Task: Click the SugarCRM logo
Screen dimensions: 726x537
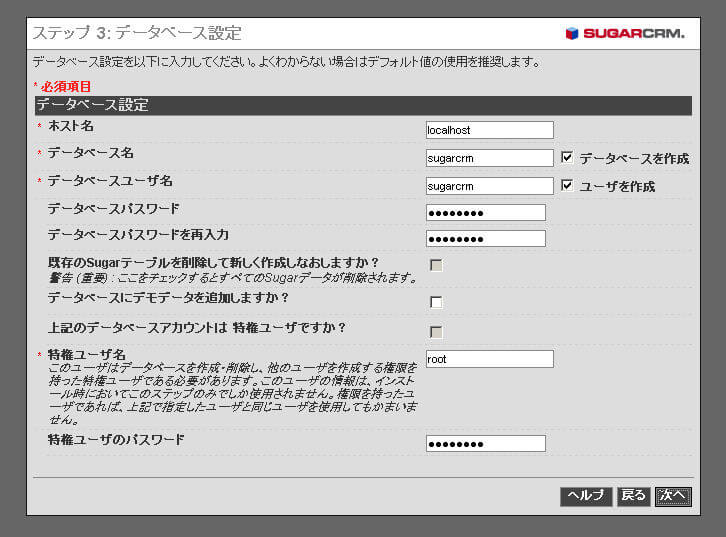Action: pos(624,33)
